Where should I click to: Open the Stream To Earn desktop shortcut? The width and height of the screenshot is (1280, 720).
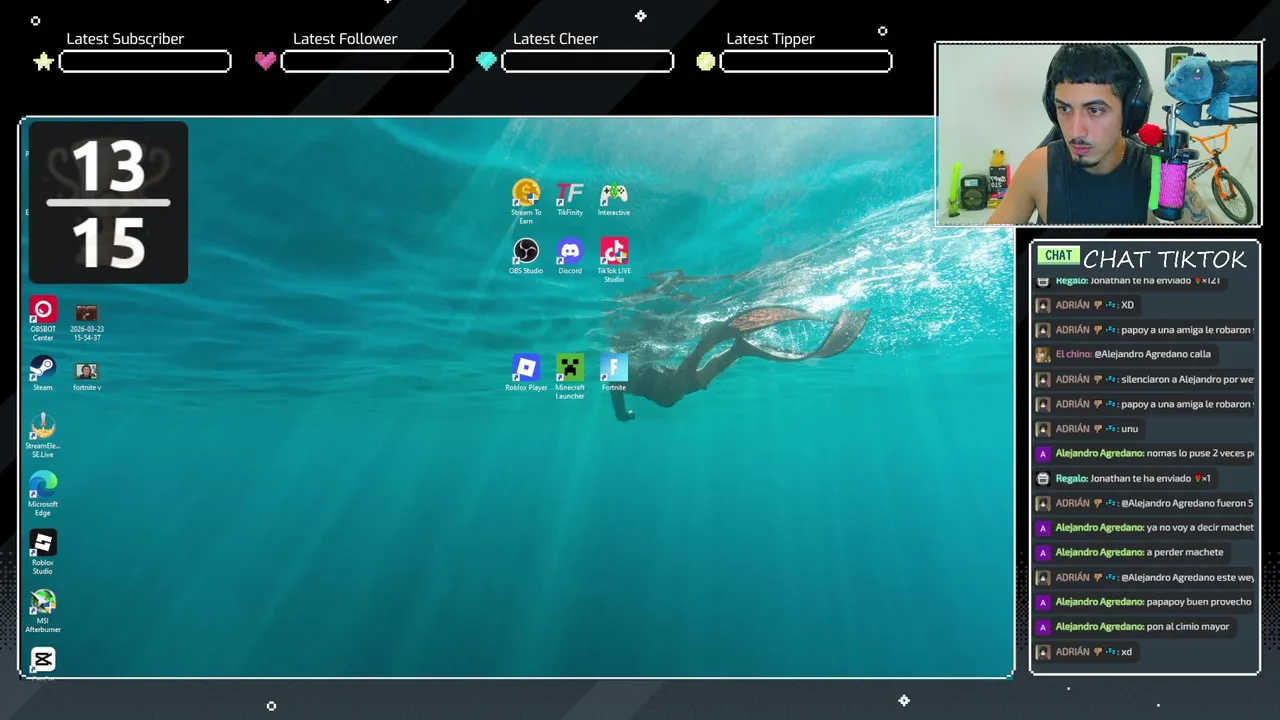click(526, 200)
